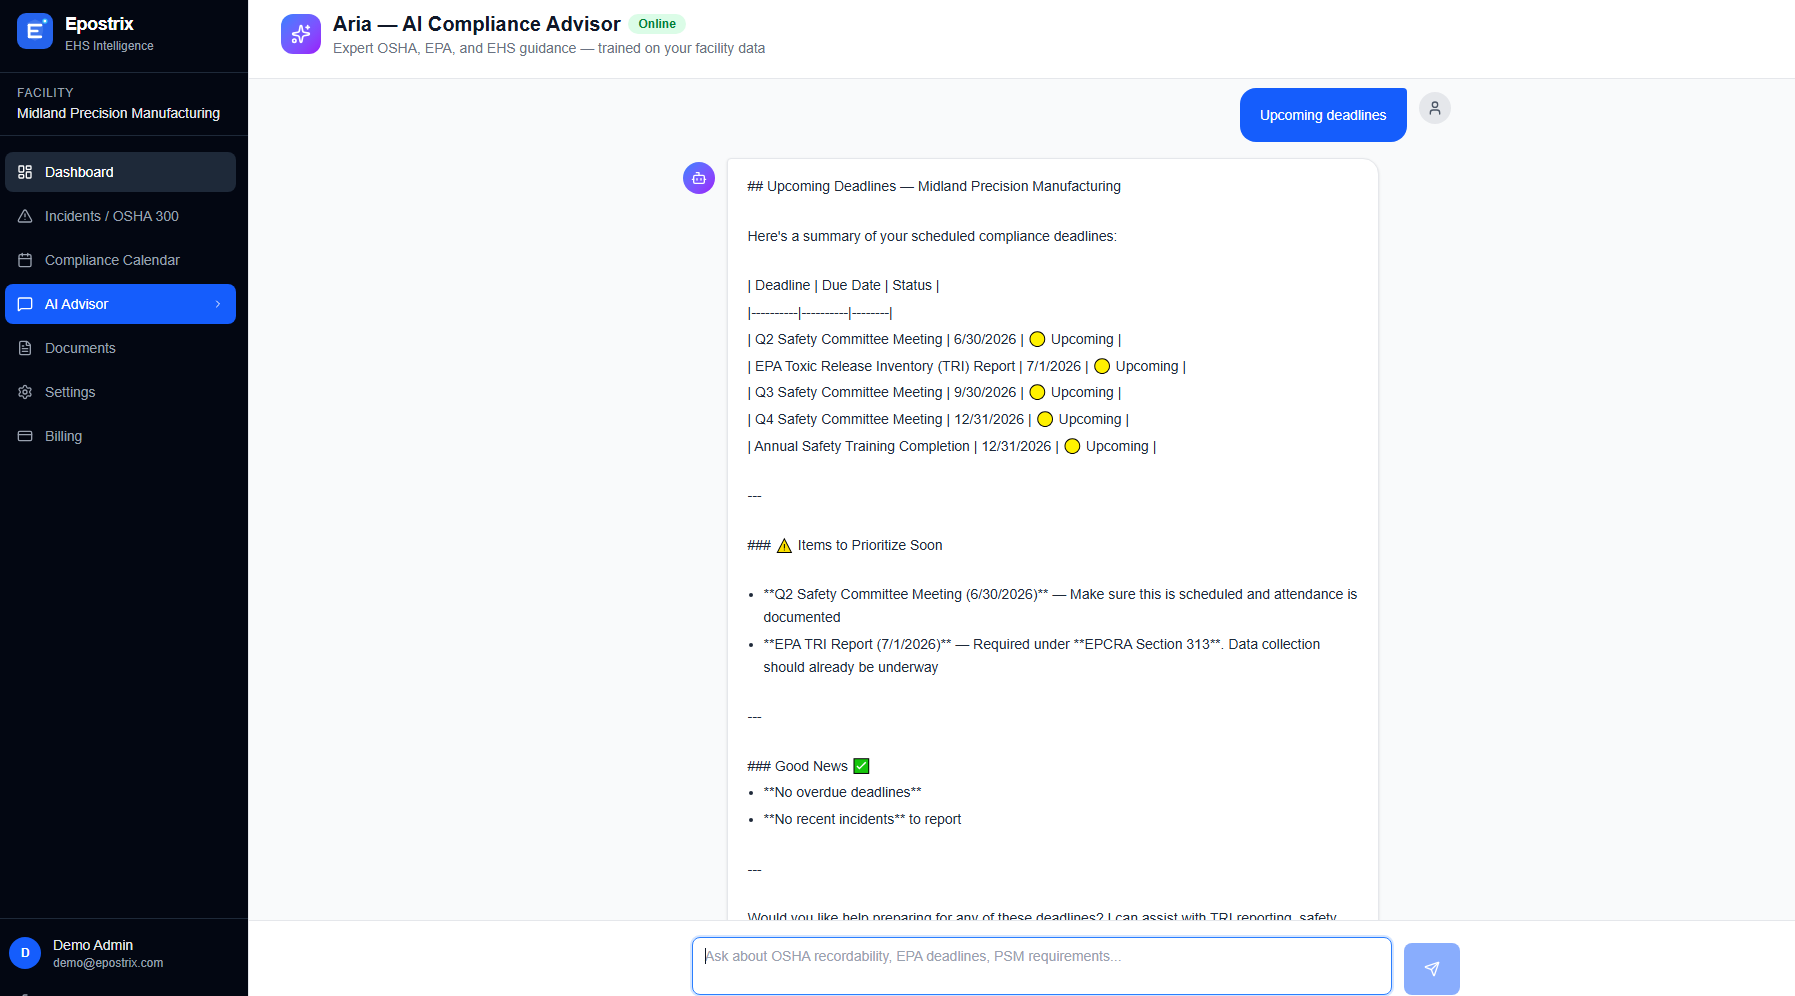Open the Settings page
This screenshot has width=1795, height=996.
tap(120, 392)
